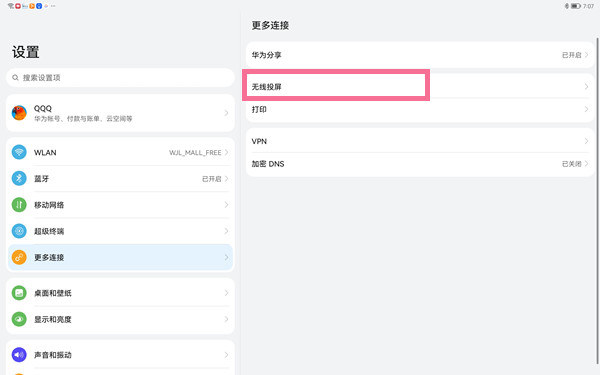This screenshot has height=375, width=600.
Task: Tap the orange 更多连接 link icon
Action: (x=19, y=257)
